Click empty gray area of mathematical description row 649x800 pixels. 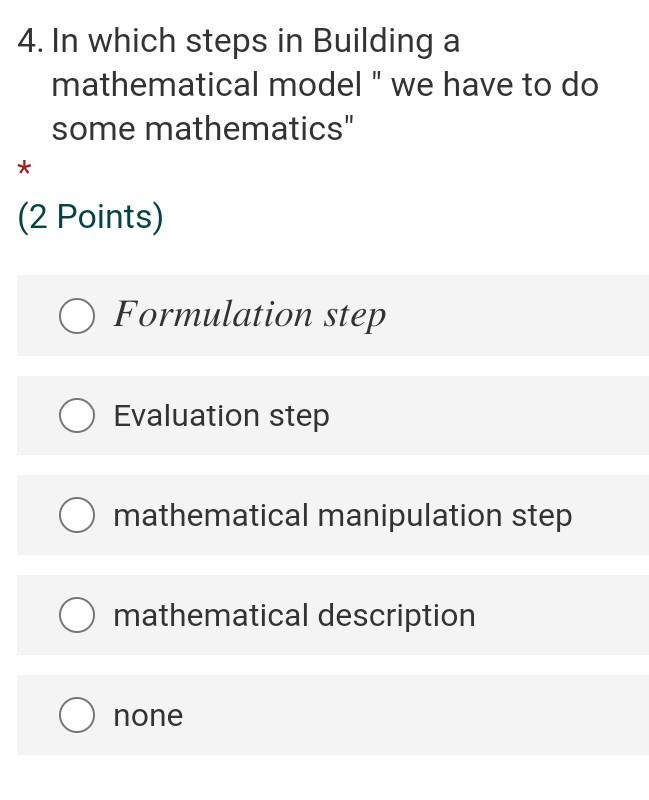pyautogui.click(x=561, y=615)
